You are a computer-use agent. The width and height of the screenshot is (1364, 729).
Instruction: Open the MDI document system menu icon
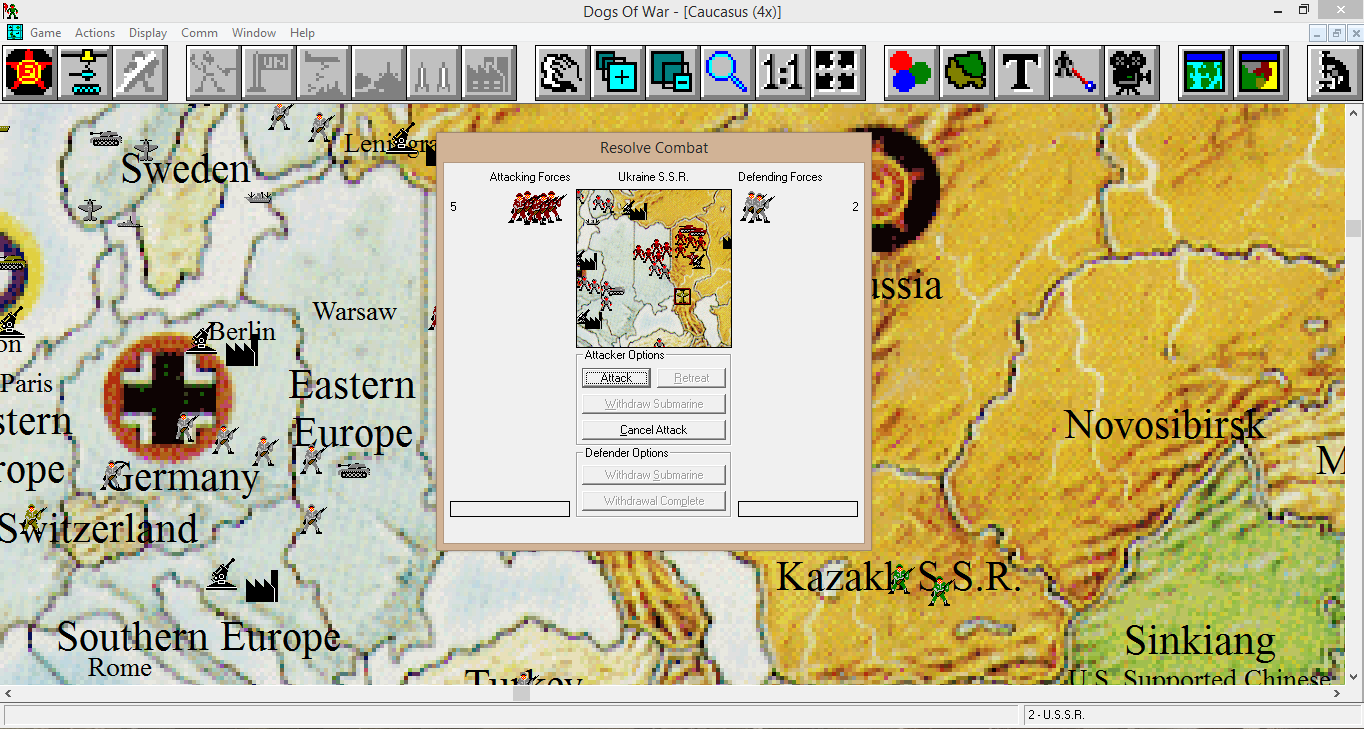14,33
